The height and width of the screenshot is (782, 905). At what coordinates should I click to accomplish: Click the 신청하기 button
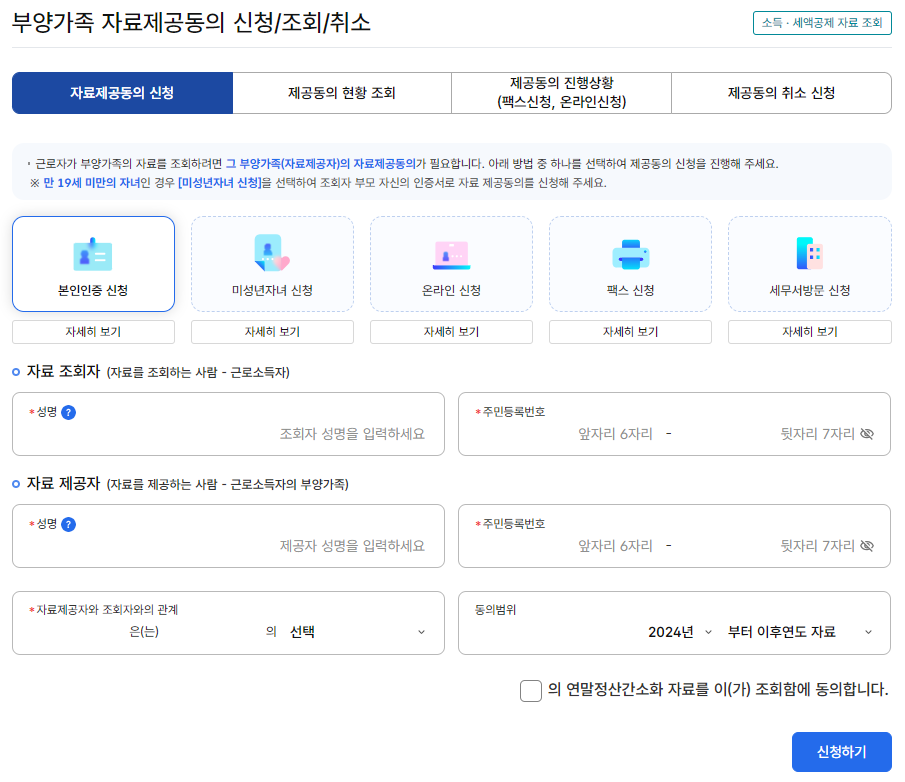click(x=840, y=752)
